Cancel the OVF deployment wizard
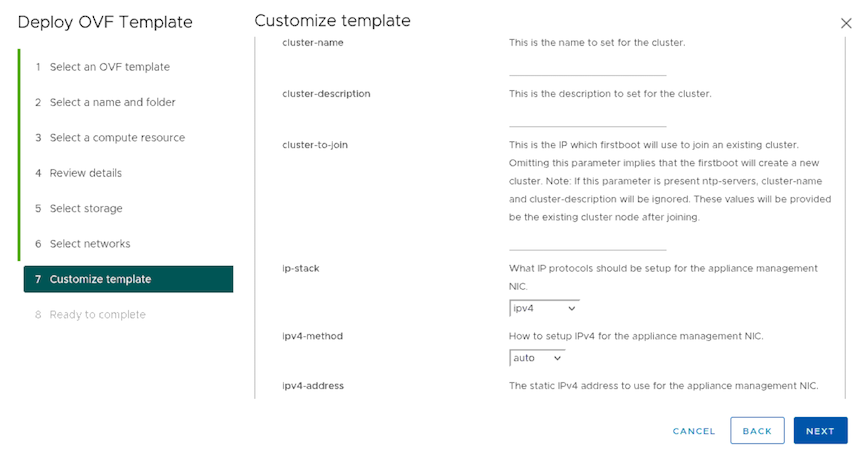This screenshot has width=864, height=449. click(x=694, y=431)
